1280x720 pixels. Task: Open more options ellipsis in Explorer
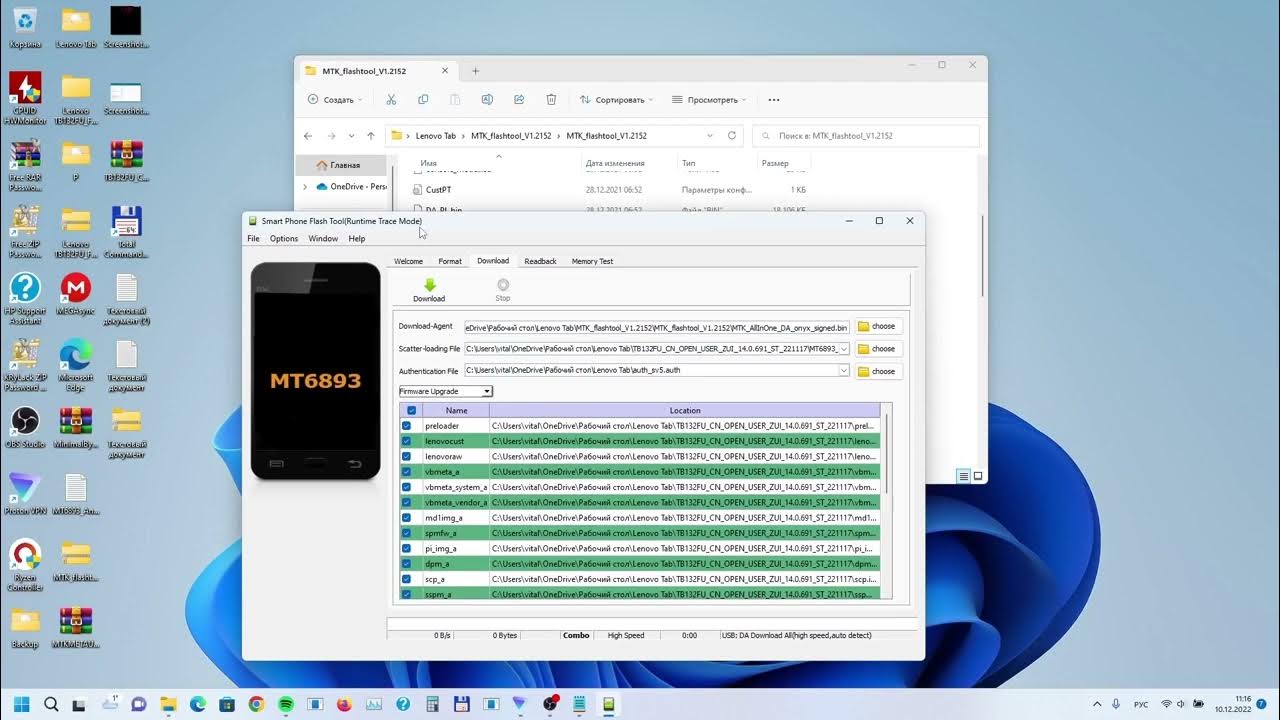point(773,100)
